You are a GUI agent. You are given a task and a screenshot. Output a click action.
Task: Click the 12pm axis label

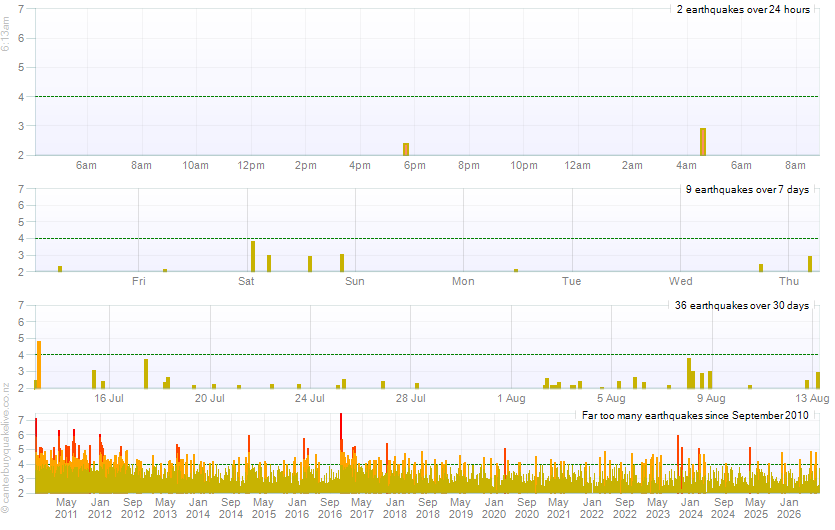251,166
